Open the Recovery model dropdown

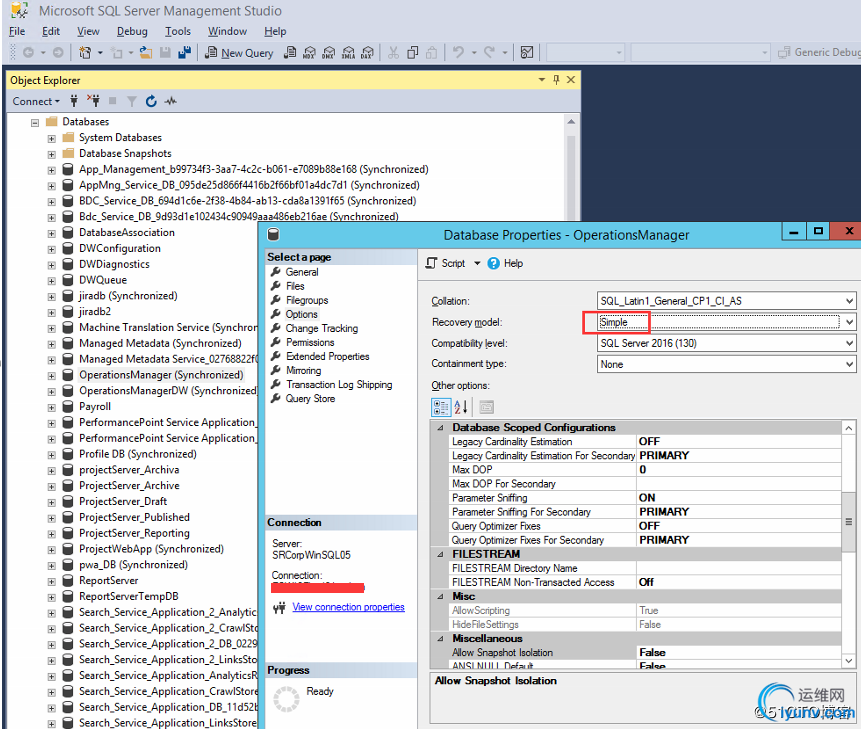[849, 322]
